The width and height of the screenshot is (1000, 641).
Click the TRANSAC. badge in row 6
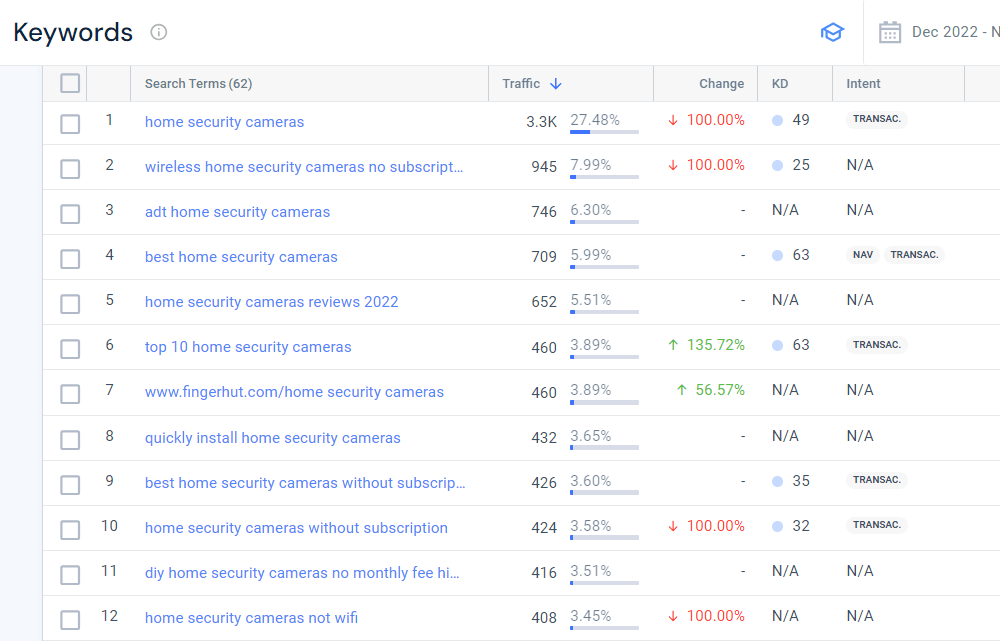click(x=877, y=345)
